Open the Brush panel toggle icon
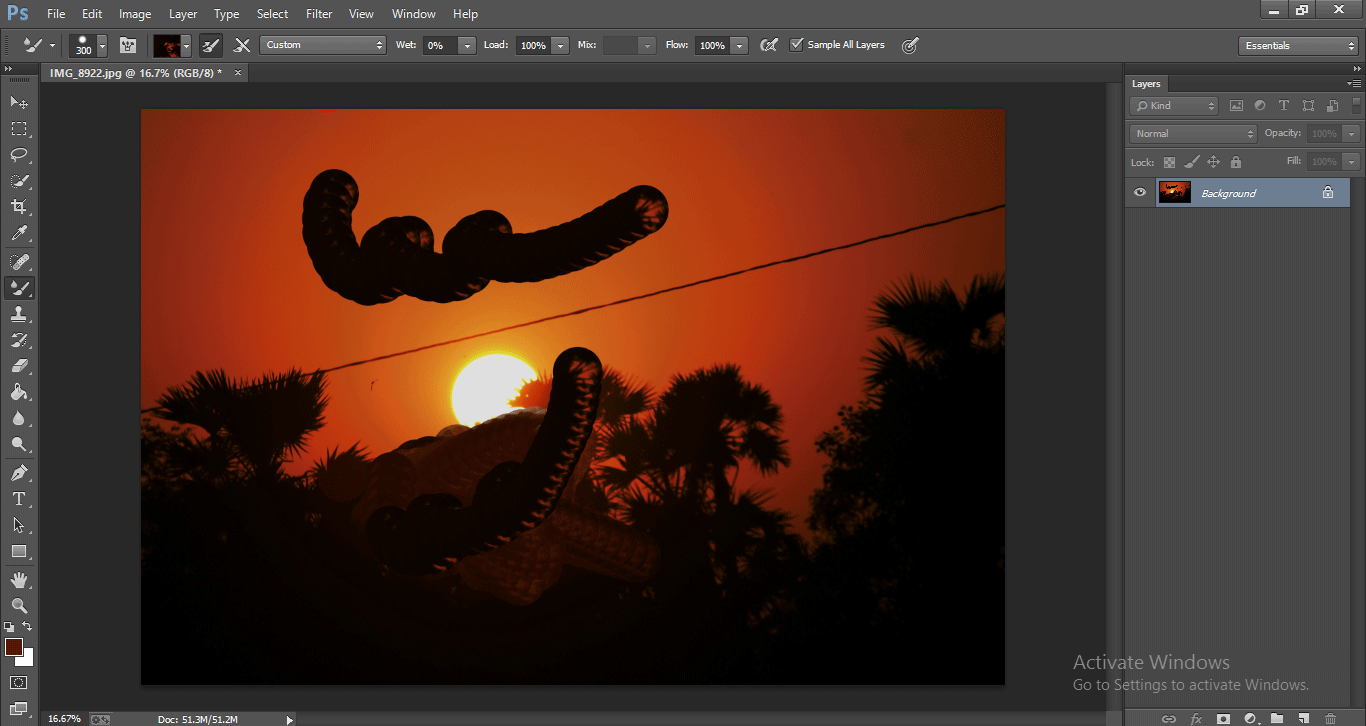The width and height of the screenshot is (1366, 726). point(127,45)
